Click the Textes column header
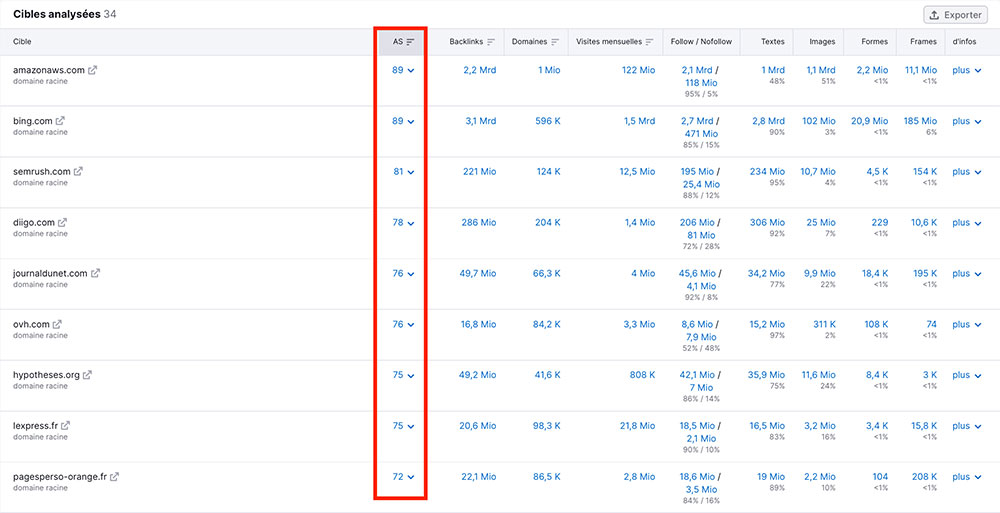 pos(773,41)
